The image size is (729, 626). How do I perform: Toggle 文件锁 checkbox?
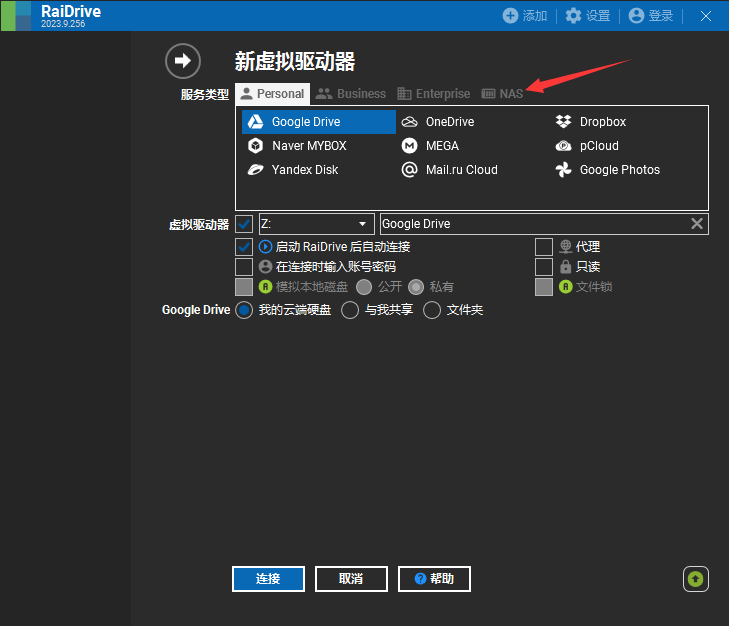coord(544,287)
